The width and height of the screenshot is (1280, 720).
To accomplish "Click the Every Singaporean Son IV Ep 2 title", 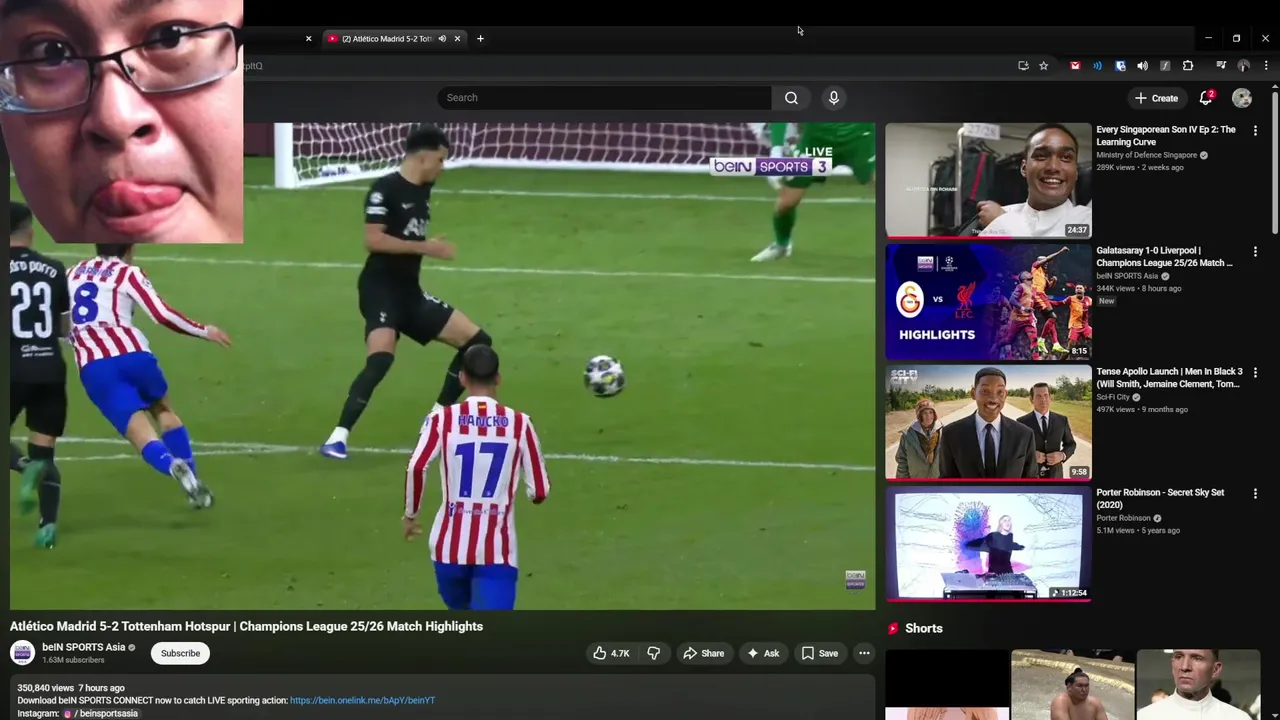I will (x=1166, y=136).
